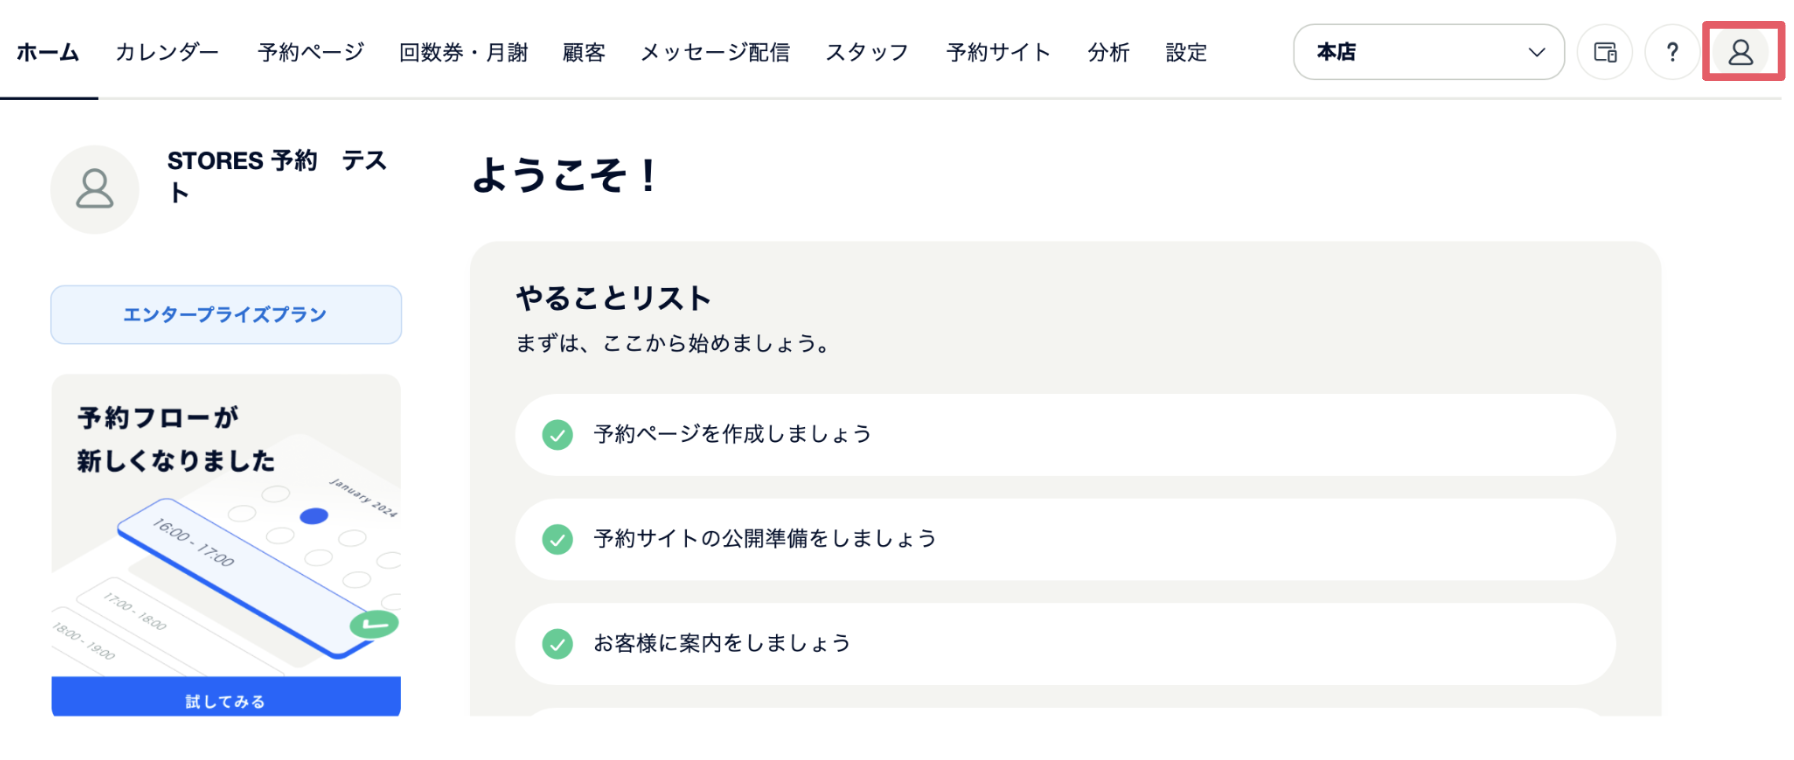1794x760 pixels.
Task: Open the 予約サイトの公開準備をしましょう task item
Action: (x=1064, y=540)
